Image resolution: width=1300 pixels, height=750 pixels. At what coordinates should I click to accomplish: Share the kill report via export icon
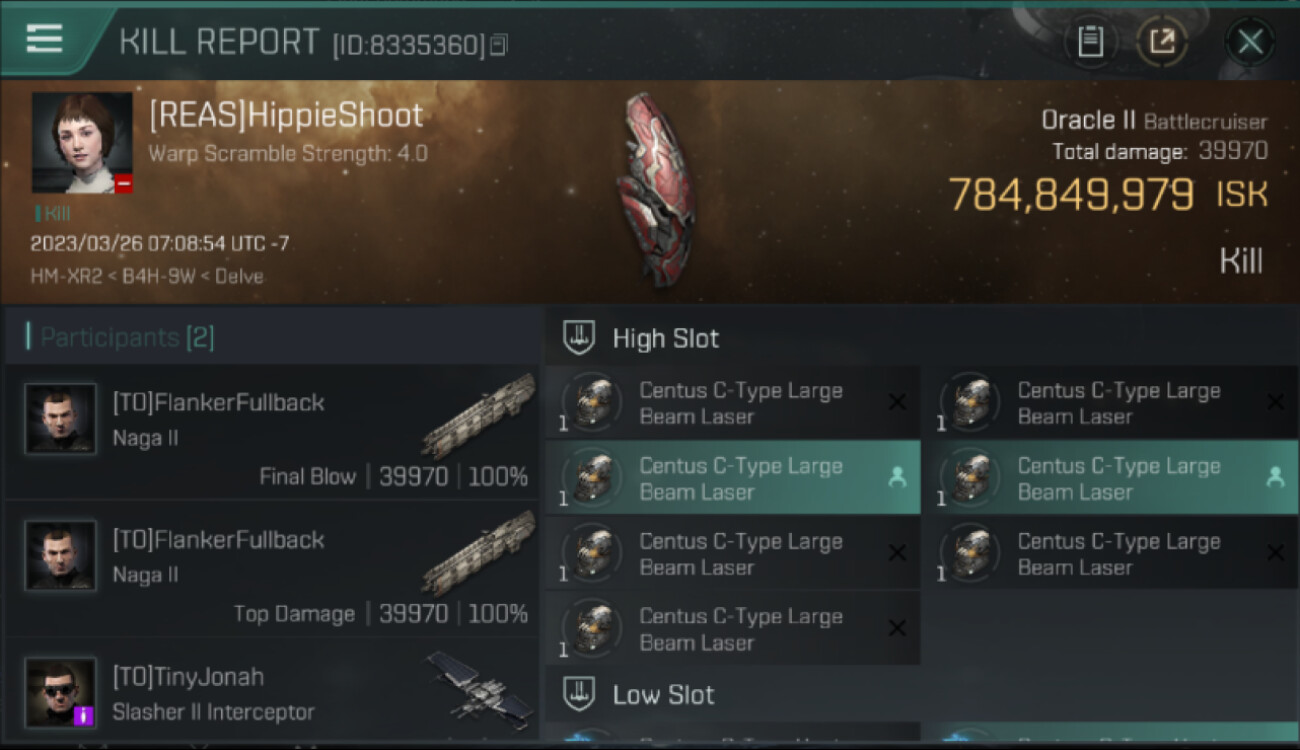pyautogui.click(x=1161, y=41)
